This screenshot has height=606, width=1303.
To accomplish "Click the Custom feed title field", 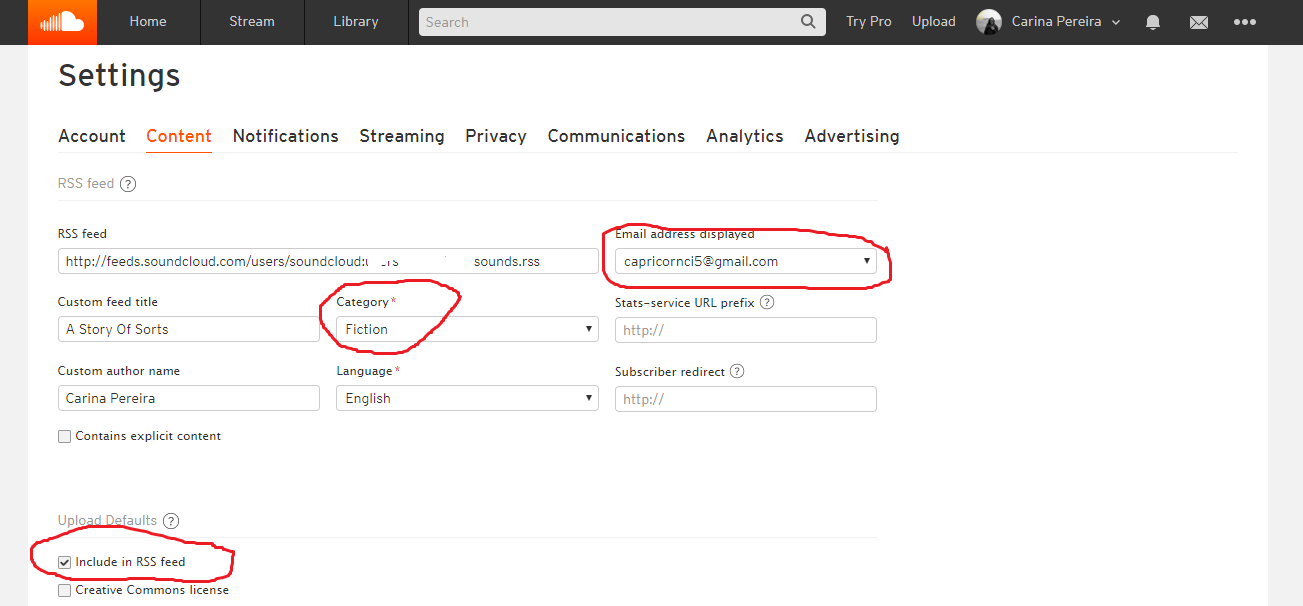I will (x=189, y=329).
